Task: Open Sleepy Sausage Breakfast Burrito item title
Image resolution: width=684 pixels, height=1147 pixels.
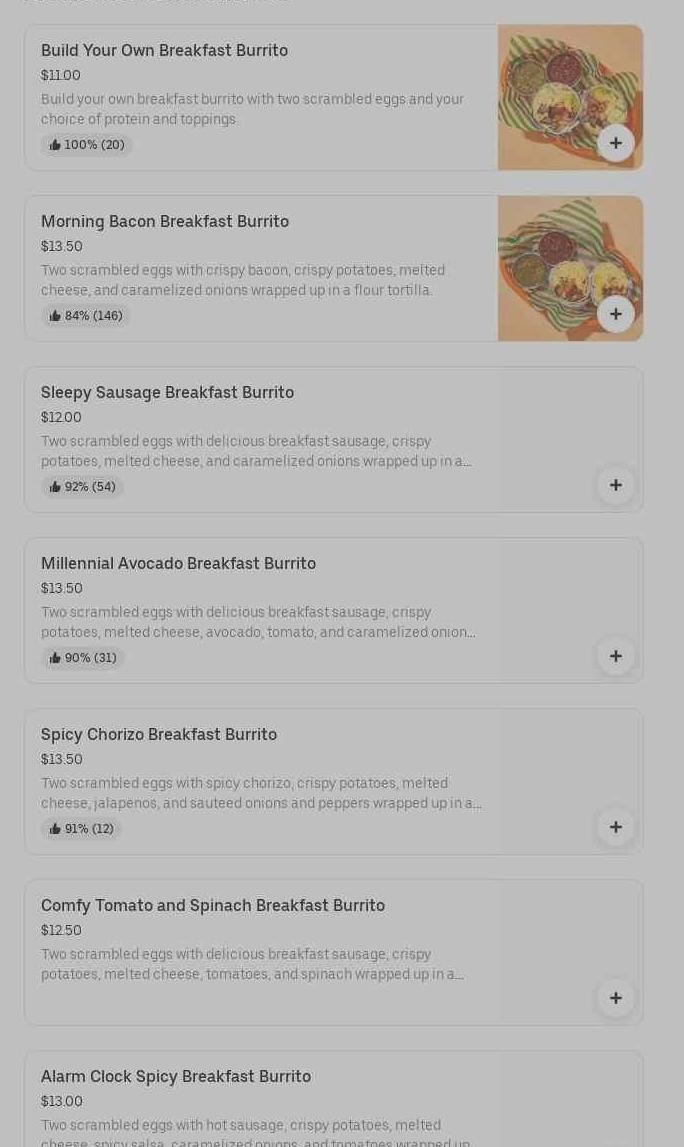Action: [167, 393]
